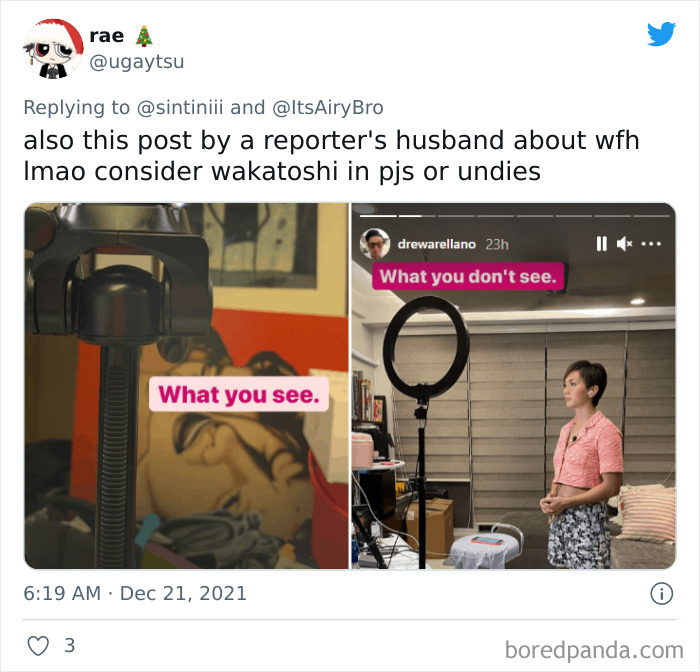Open the 6:19 AM Dec 21, 2021 timestamp
The height and width of the screenshot is (672, 700).
(135, 593)
